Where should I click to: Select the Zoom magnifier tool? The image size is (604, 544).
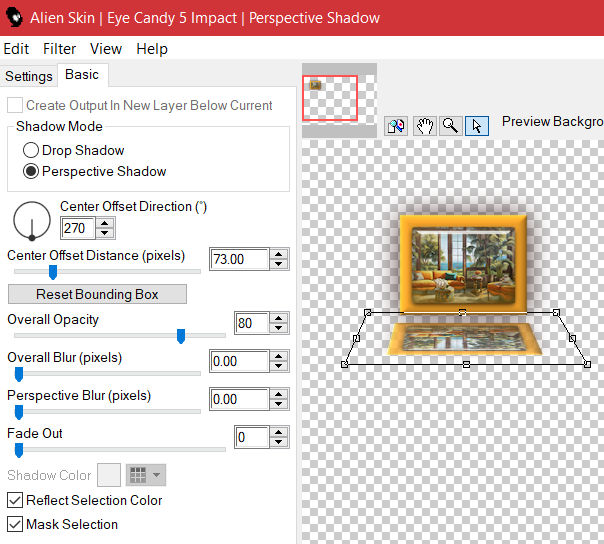pyautogui.click(x=450, y=126)
